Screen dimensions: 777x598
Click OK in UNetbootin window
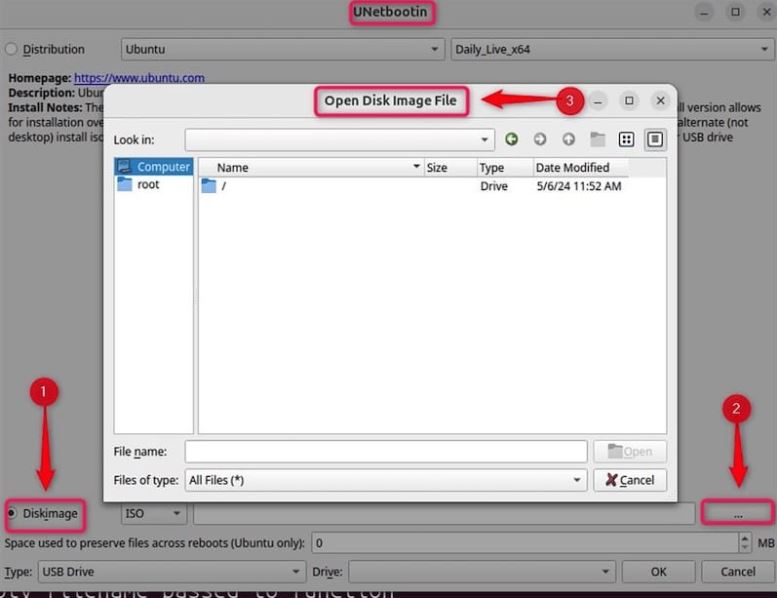tap(659, 572)
